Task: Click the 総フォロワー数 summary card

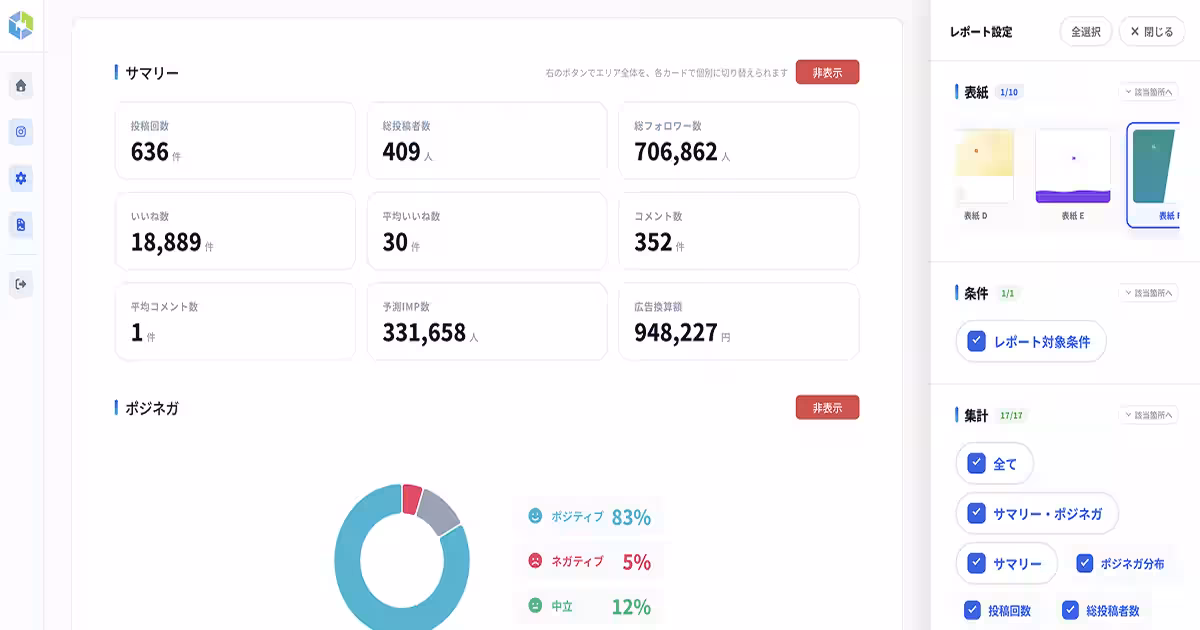Action: point(738,141)
